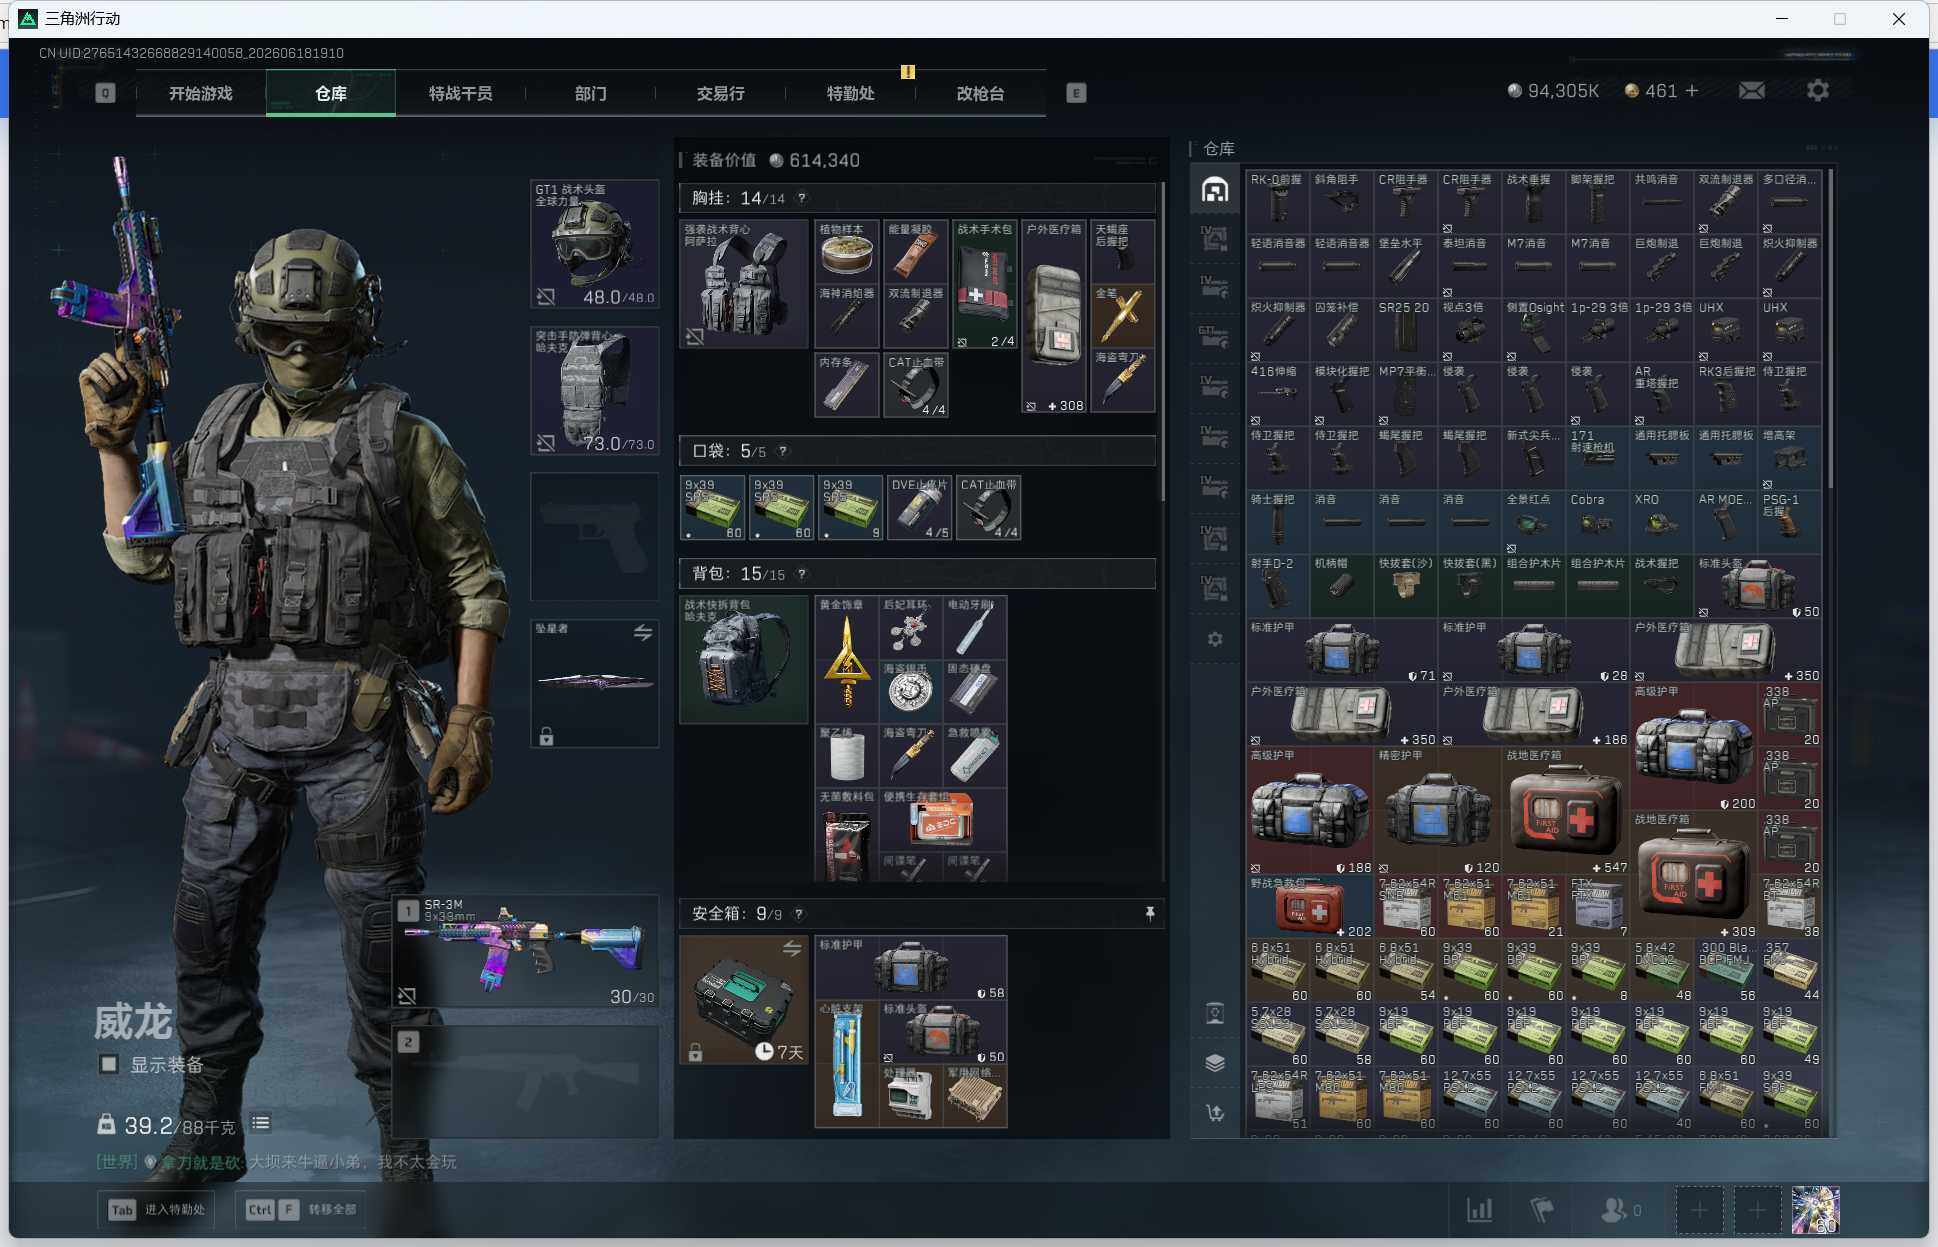This screenshot has width=1938, height=1247.
Task: Open the stacked layers sidebar icon
Action: pos(1215,1062)
